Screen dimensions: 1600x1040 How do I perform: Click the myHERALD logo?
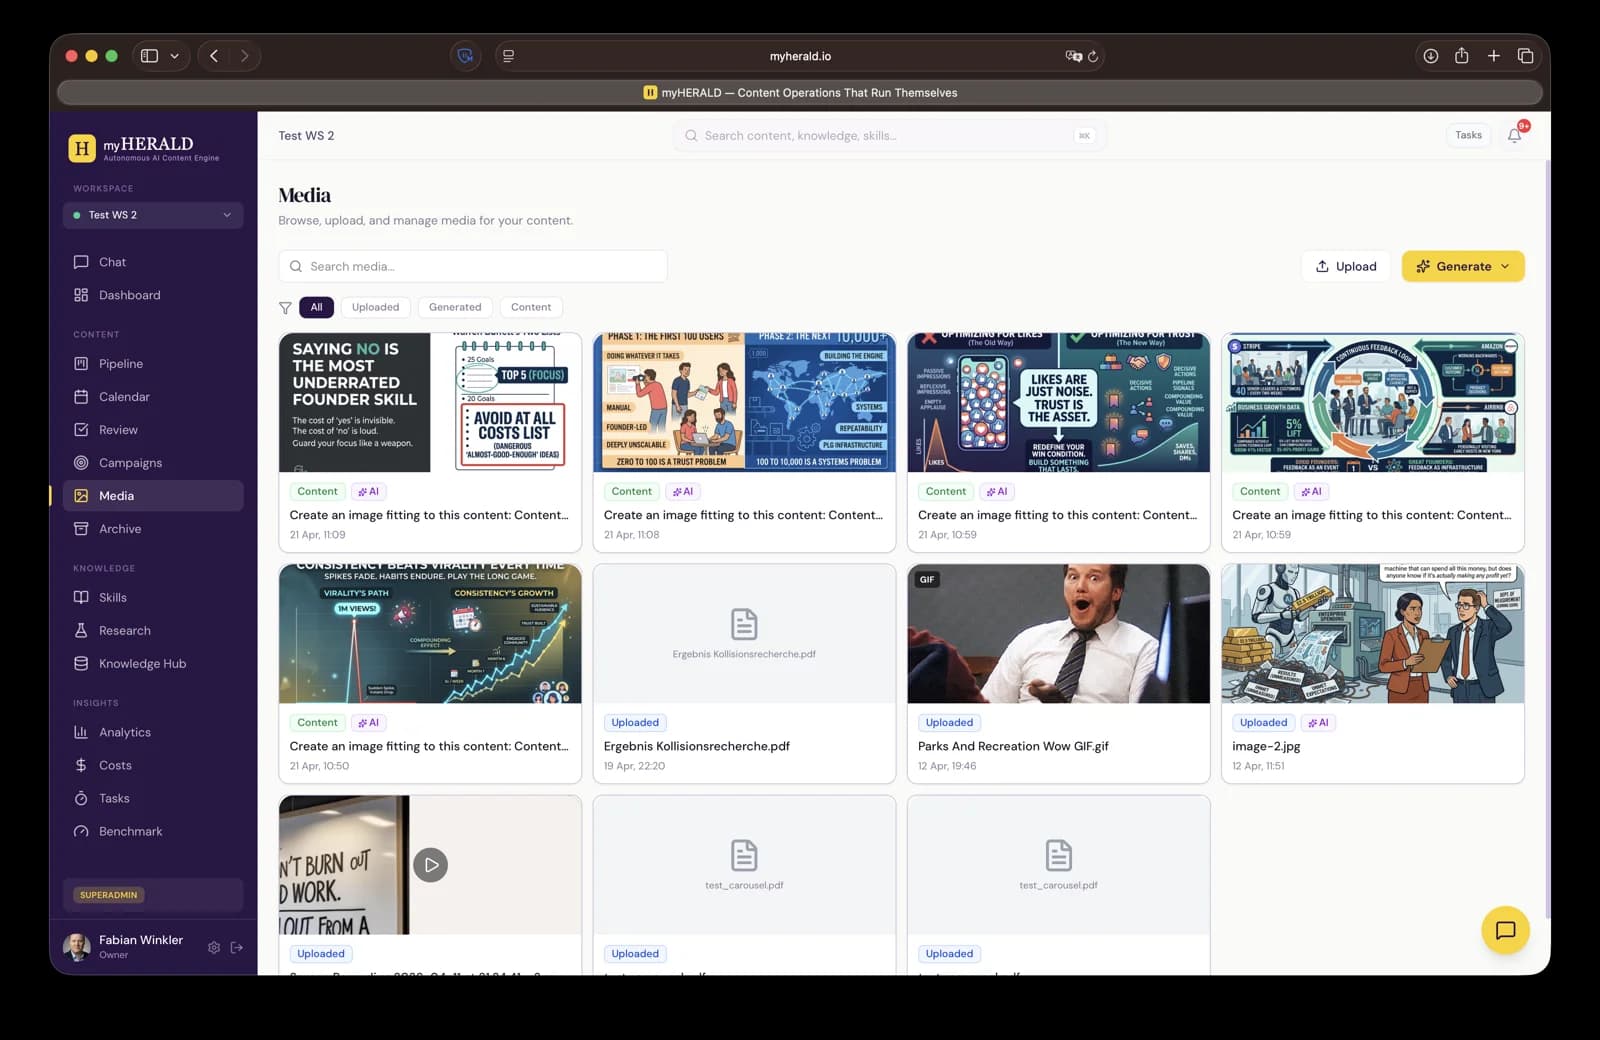pos(144,148)
